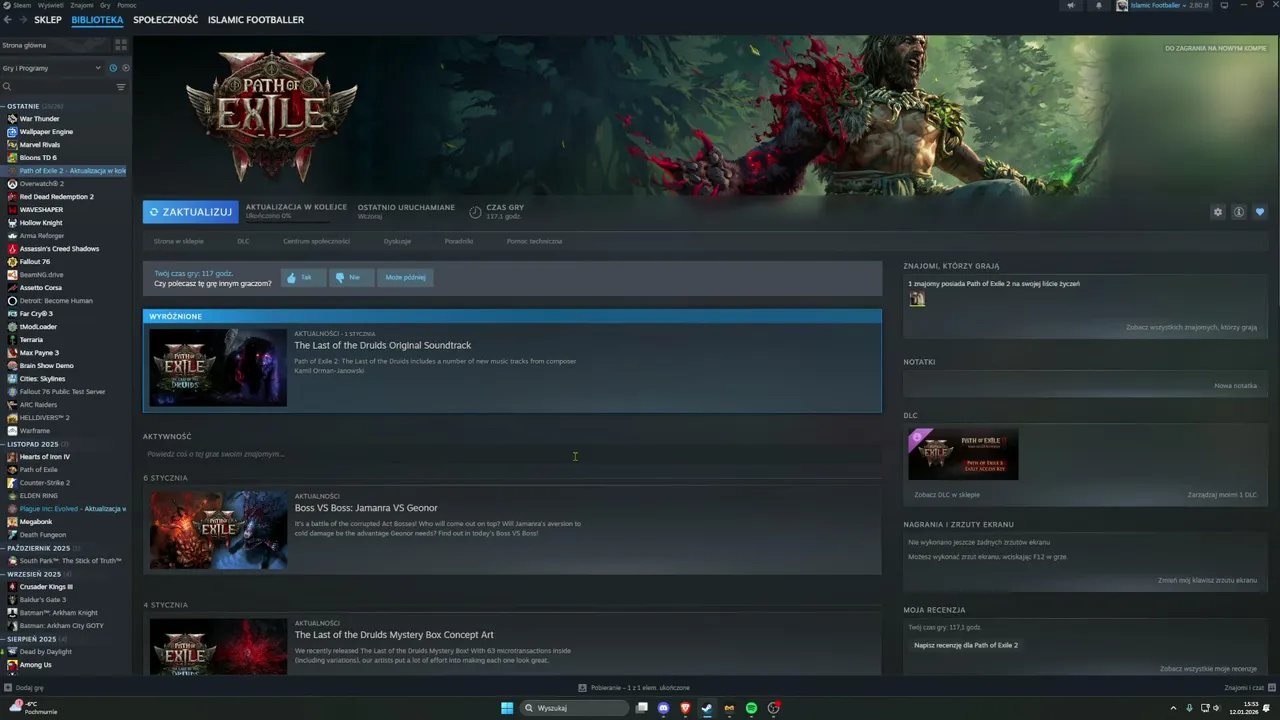The width and height of the screenshot is (1280, 720).
Task: Open the Wyświetl menu
Action: pos(50,5)
